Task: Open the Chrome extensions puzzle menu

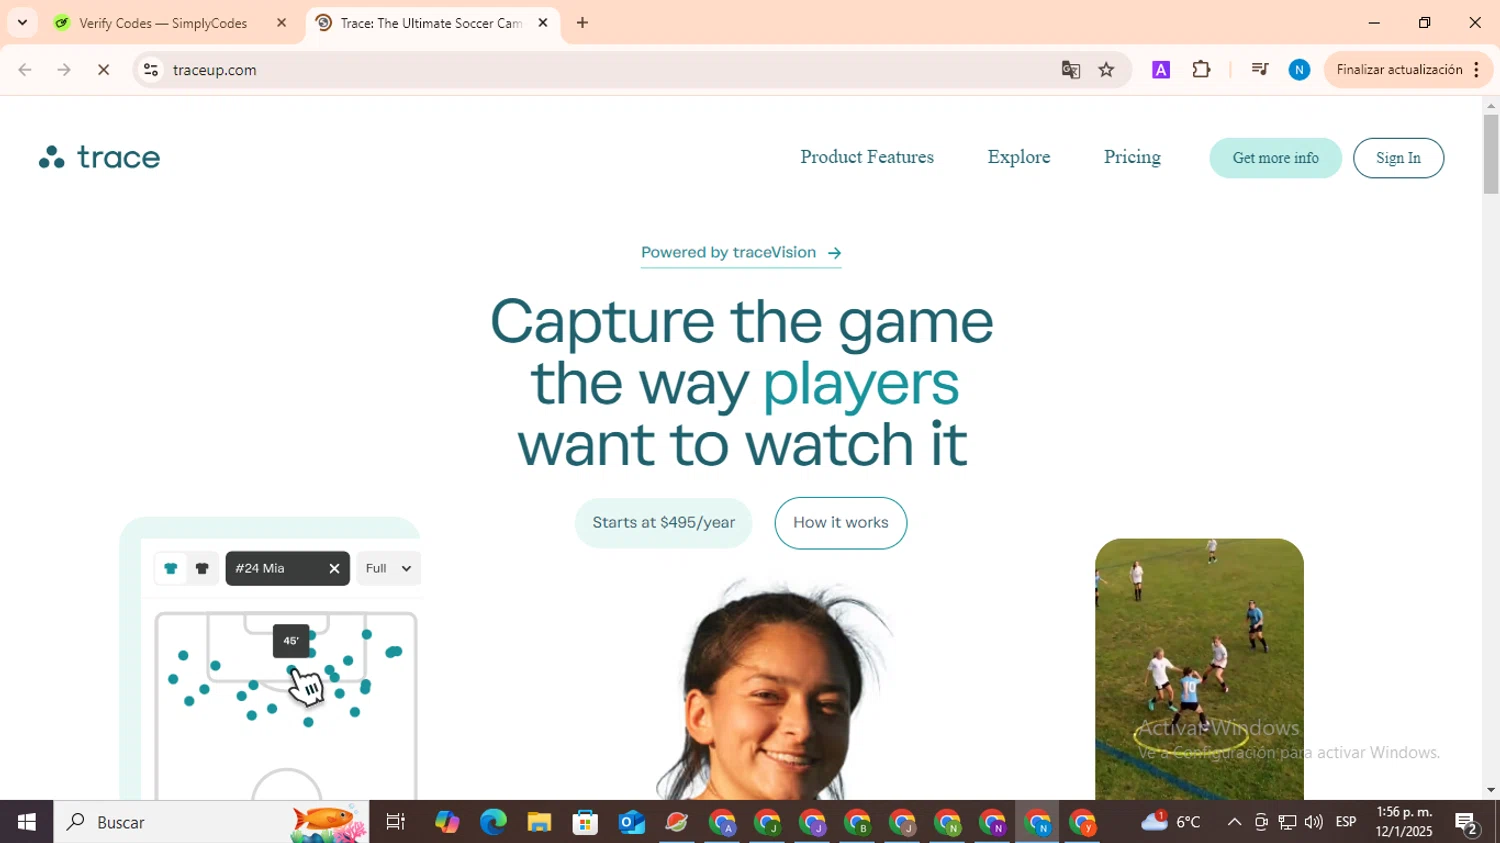Action: click(1201, 70)
